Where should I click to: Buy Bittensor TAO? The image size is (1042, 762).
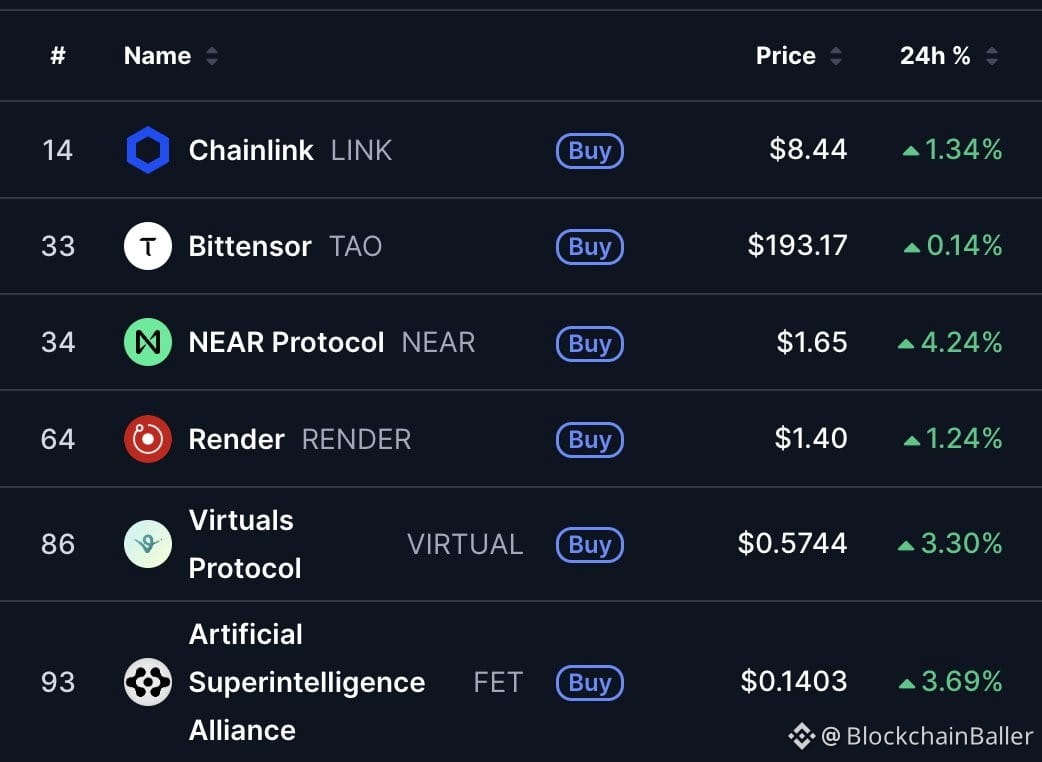[589, 247]
